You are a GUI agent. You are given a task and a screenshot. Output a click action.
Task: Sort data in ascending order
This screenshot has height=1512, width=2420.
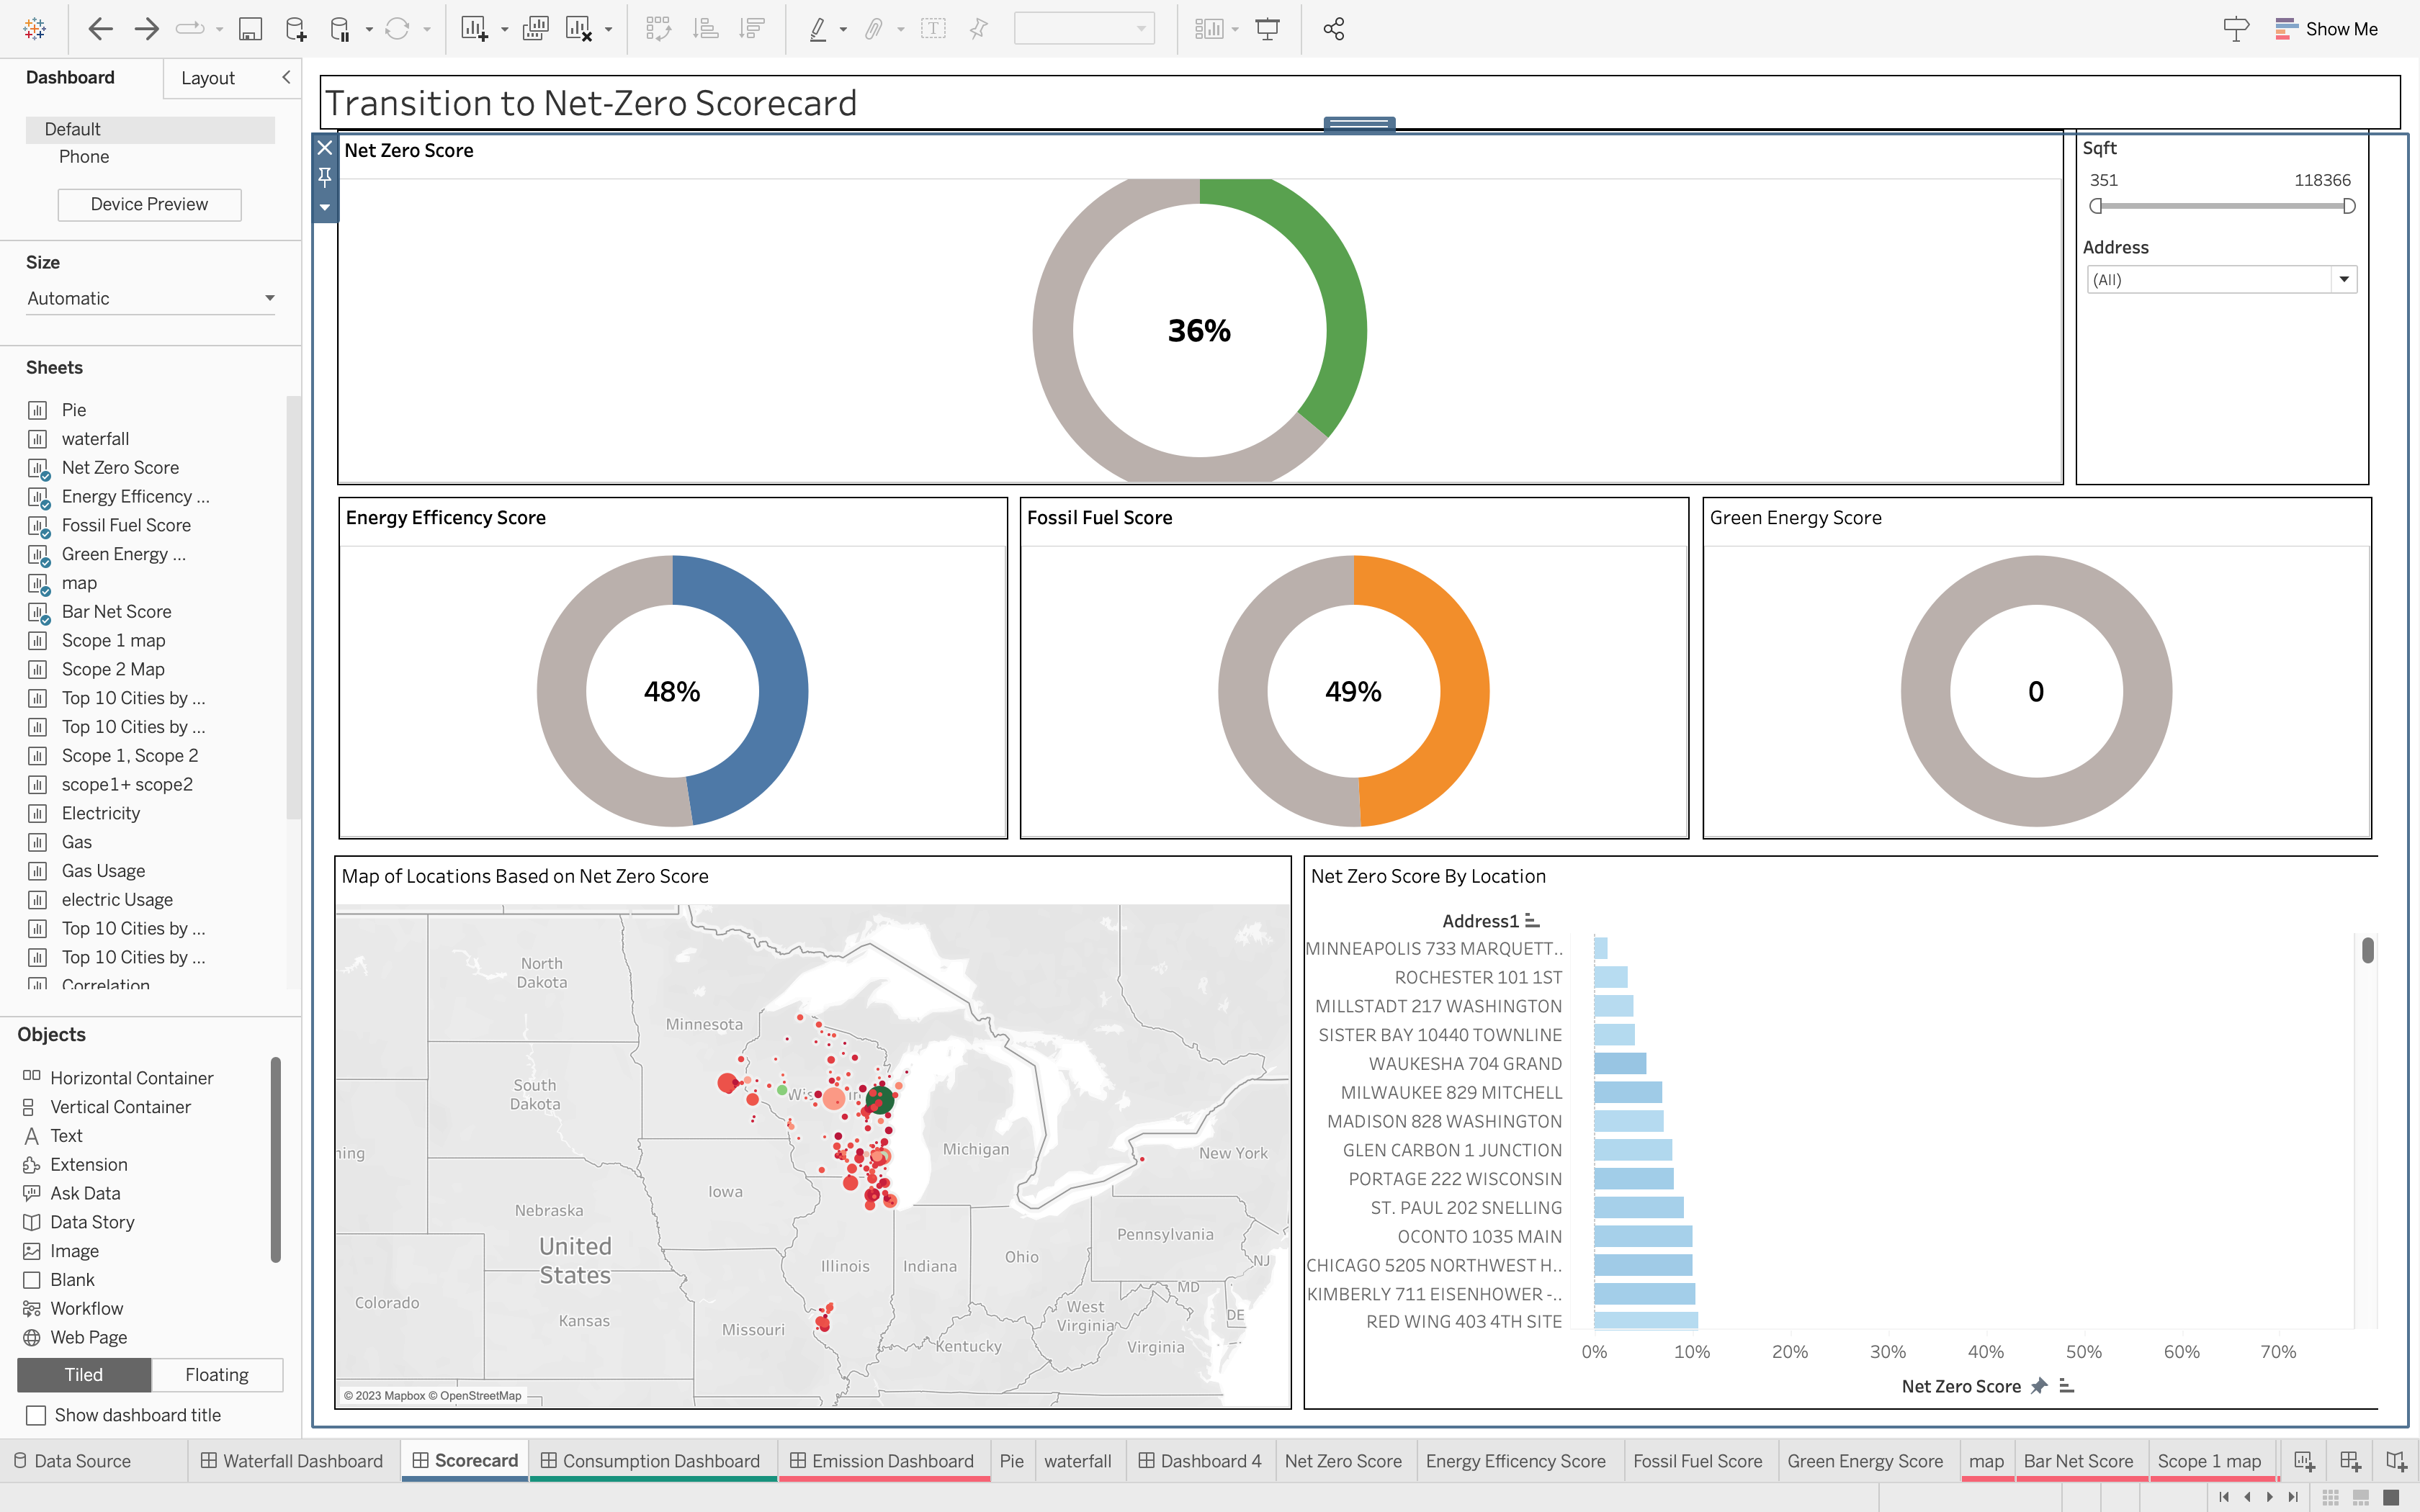705,28
